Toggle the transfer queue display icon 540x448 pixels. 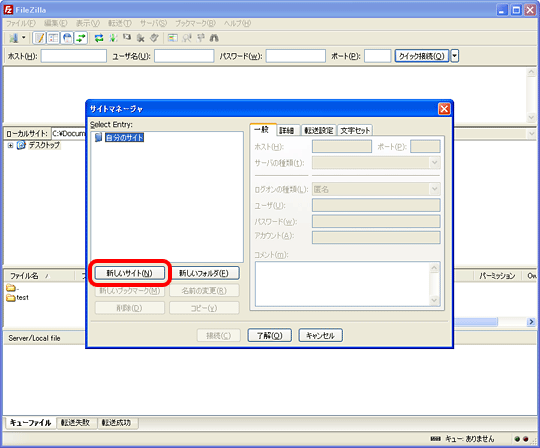point(81,38)
